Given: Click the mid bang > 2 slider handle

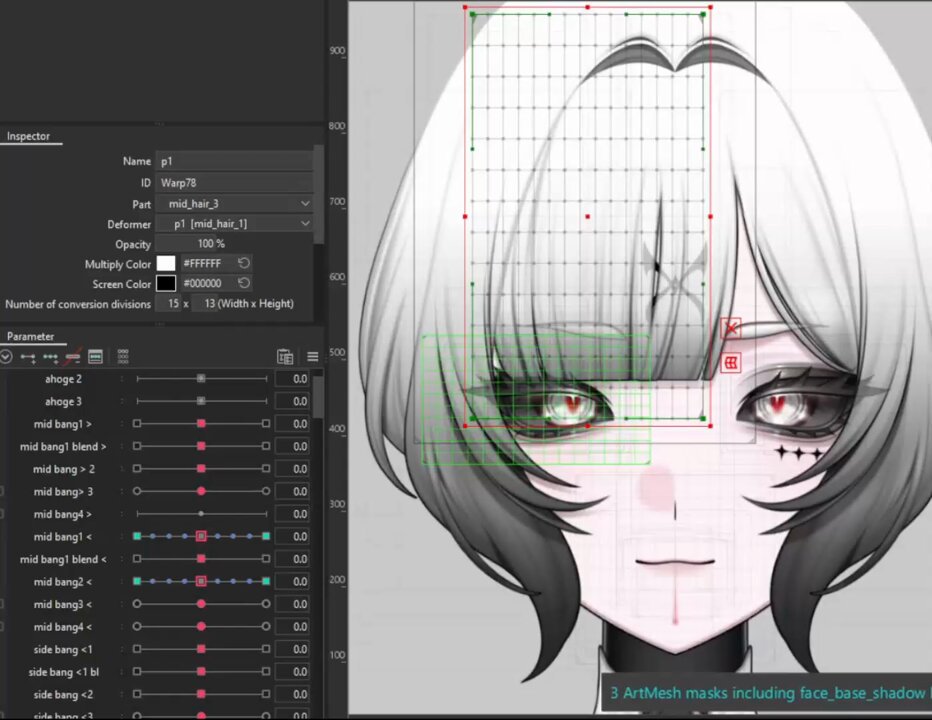Looking at the screenshot, I should [201, 469].
